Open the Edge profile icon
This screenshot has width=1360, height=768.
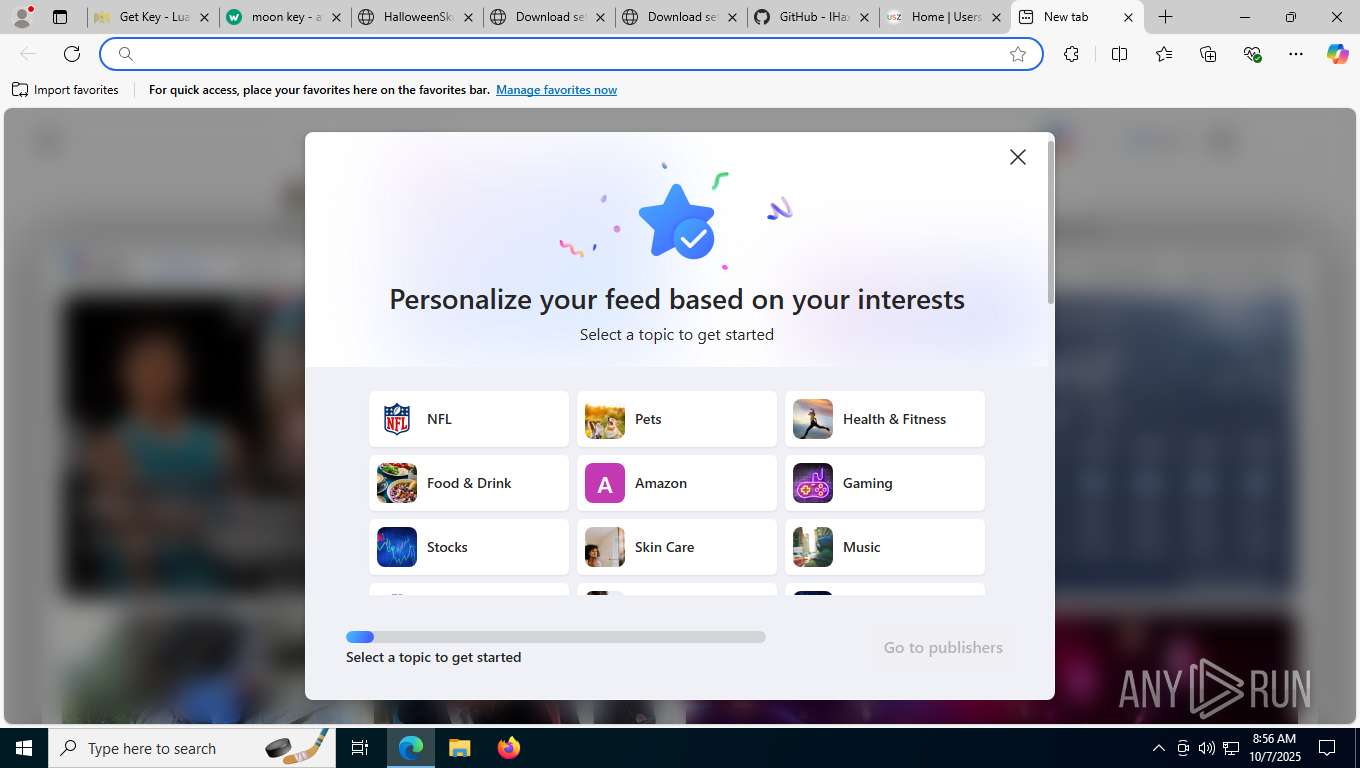point(22,17)
